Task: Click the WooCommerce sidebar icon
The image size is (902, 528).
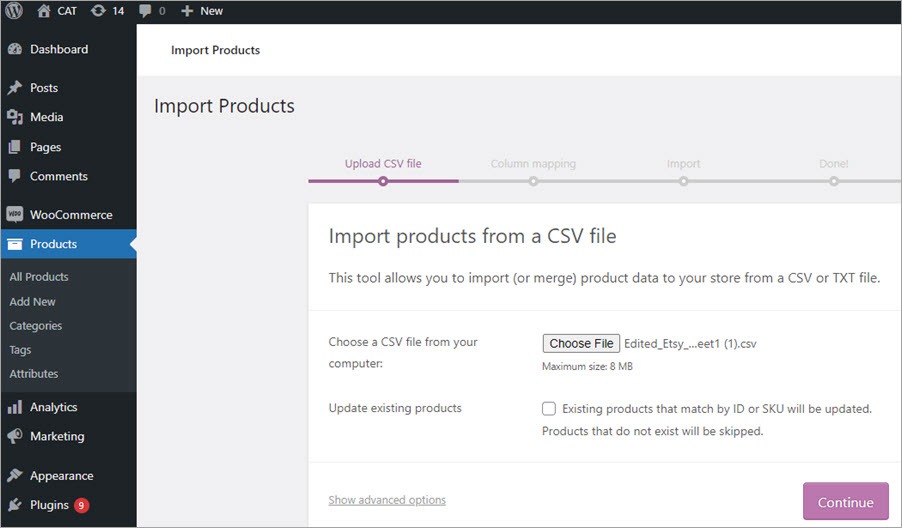Action: pyautogui.click(x=15, y=214)
